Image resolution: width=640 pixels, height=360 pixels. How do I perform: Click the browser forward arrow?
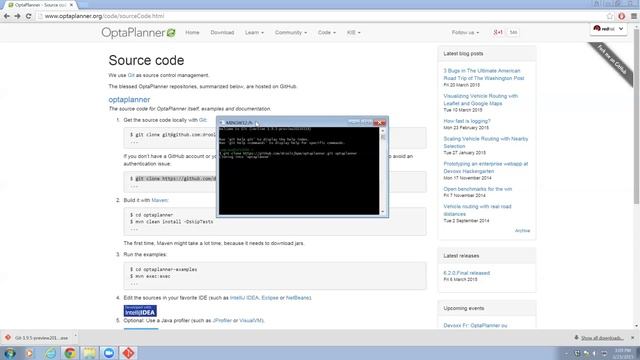coord(18,16)
